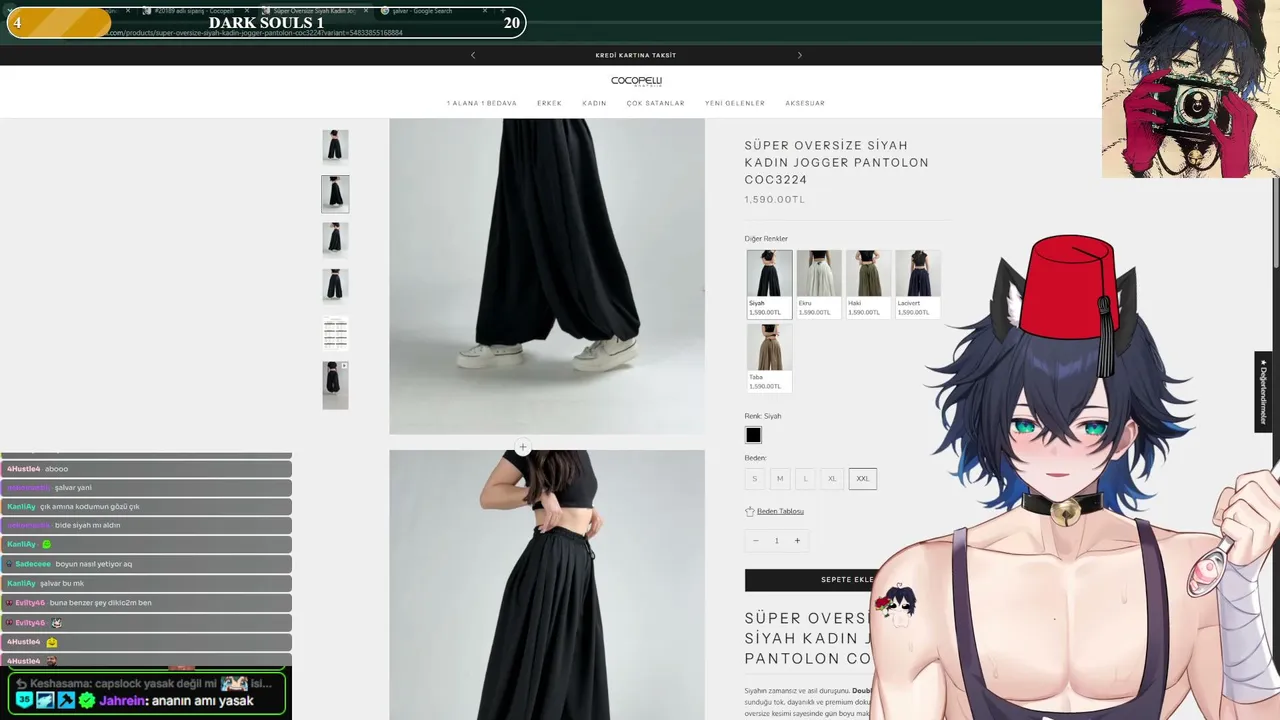Decrease quantity with the minus button
1280x720 pixels.
(x=755, y=541)
